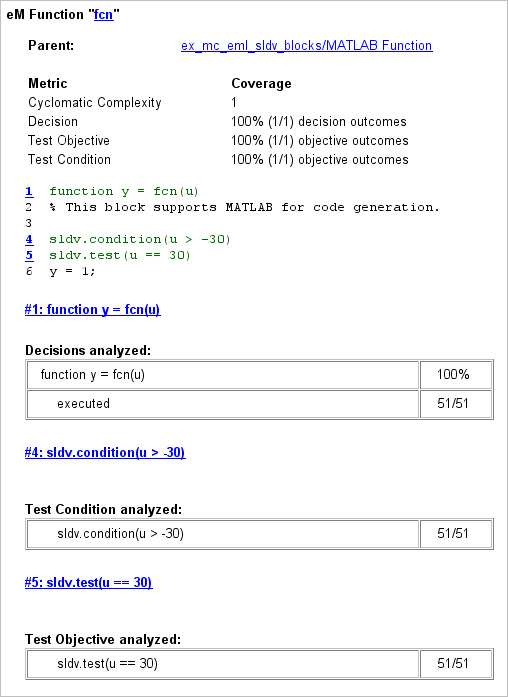The width and height of the screenshot is (508, 697).
Task: Open "#1: function y = fcn(u)" link
Action: point(92,309)
